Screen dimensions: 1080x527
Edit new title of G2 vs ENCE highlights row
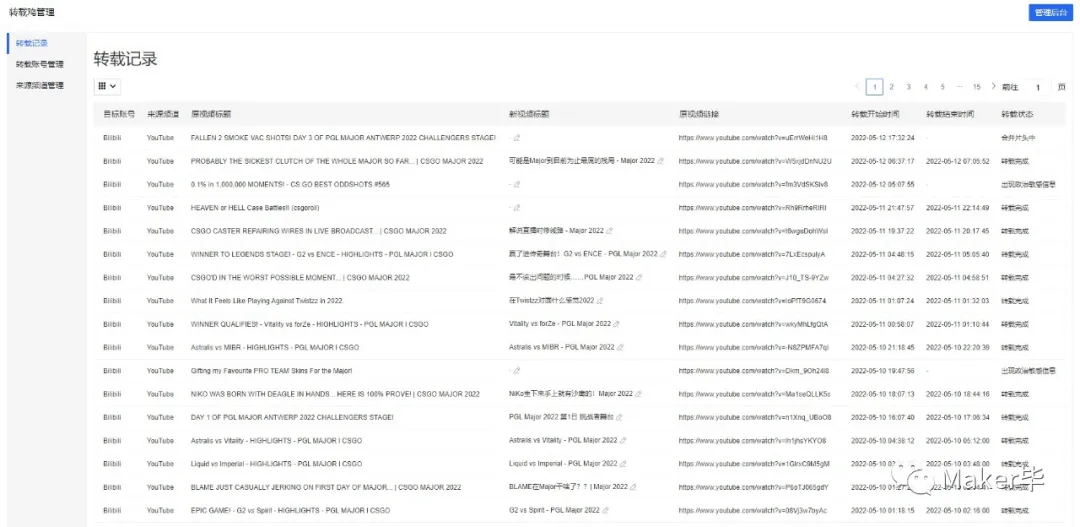pos(663,254)
